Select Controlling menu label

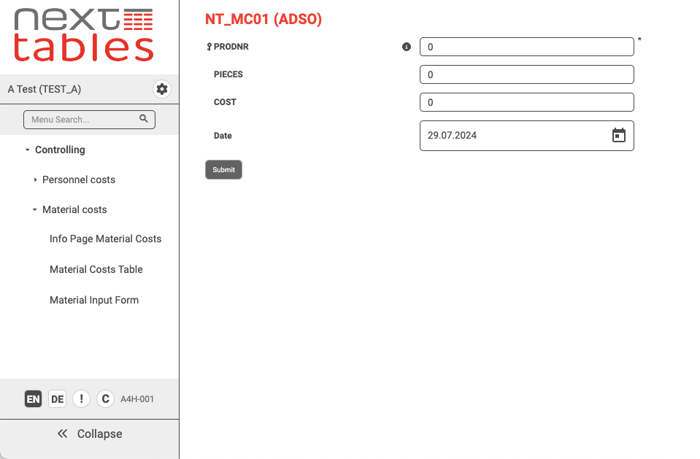tap(60, 150)
